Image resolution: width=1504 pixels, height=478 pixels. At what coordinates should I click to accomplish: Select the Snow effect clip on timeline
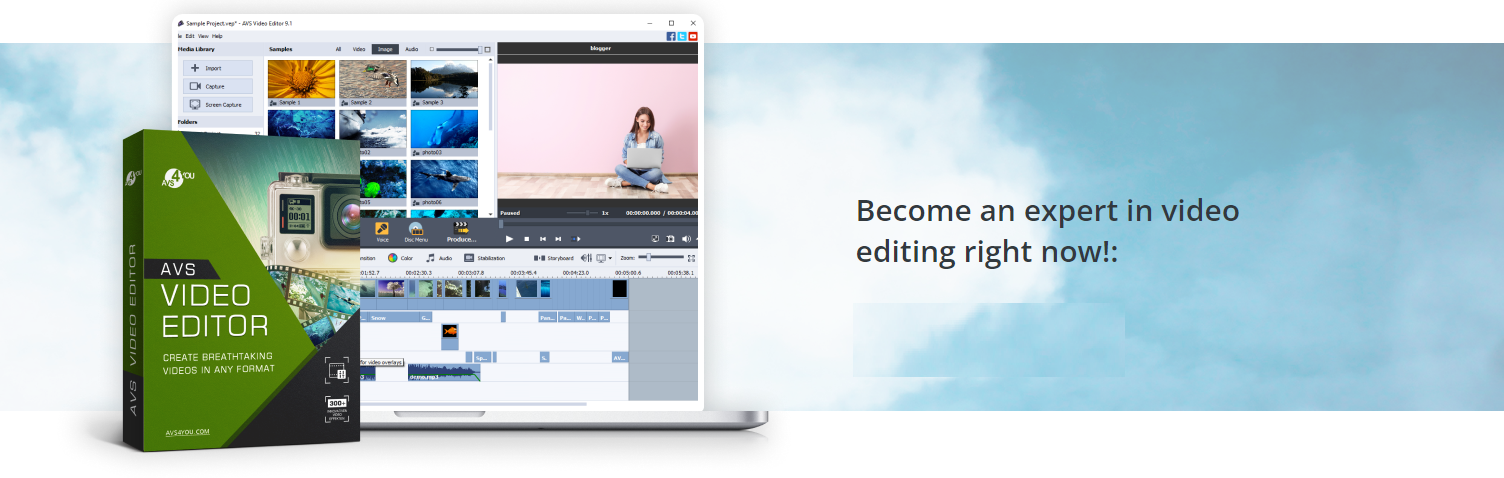394,317
